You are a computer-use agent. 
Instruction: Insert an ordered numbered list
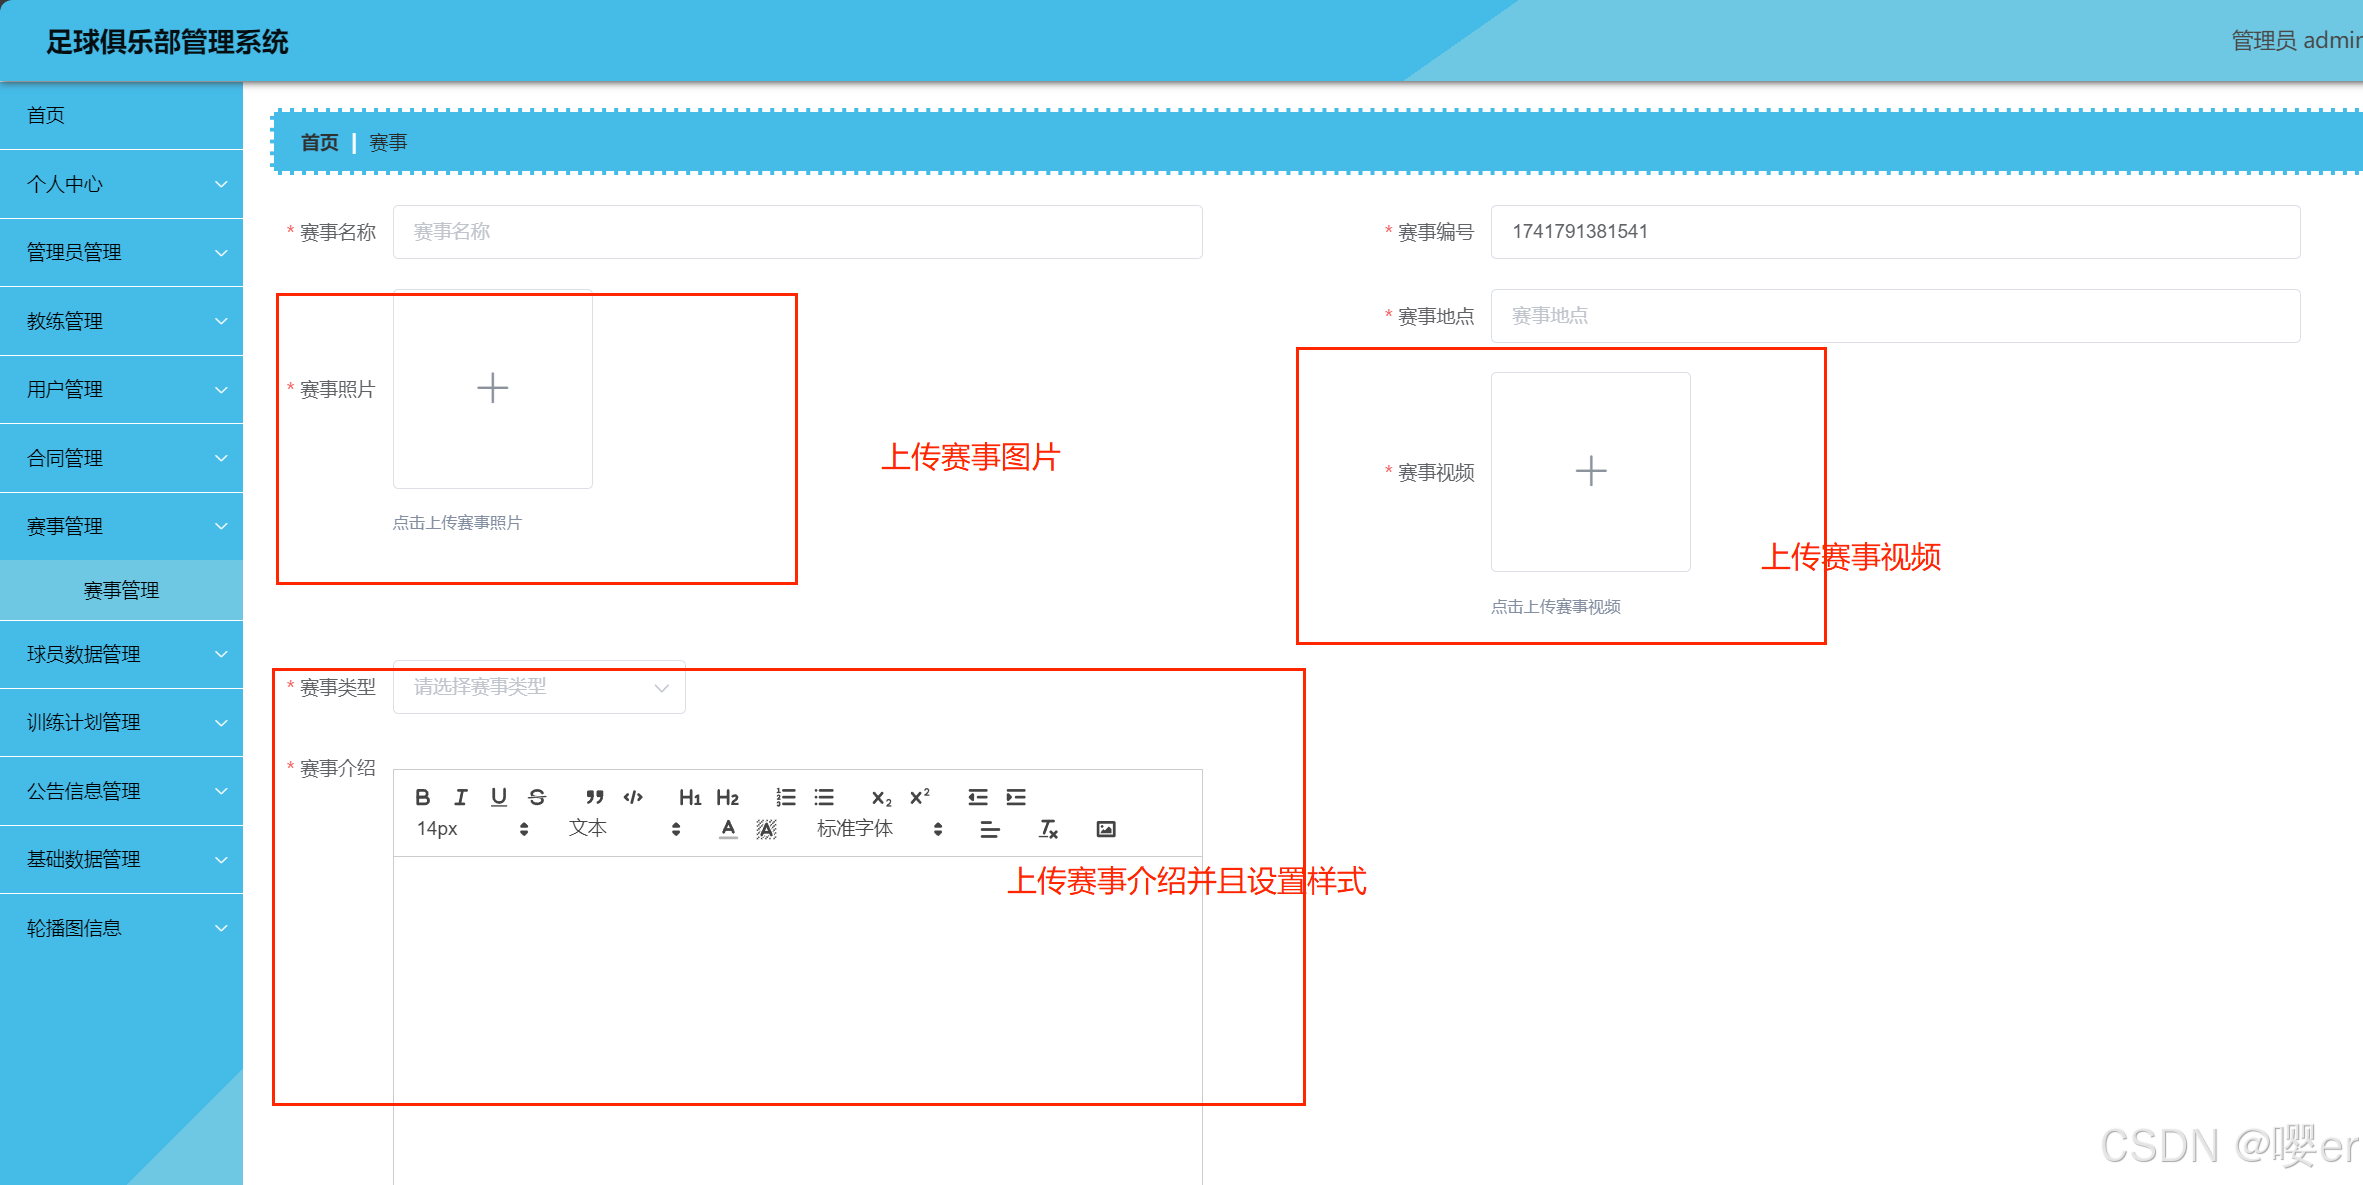pos(786,797)
